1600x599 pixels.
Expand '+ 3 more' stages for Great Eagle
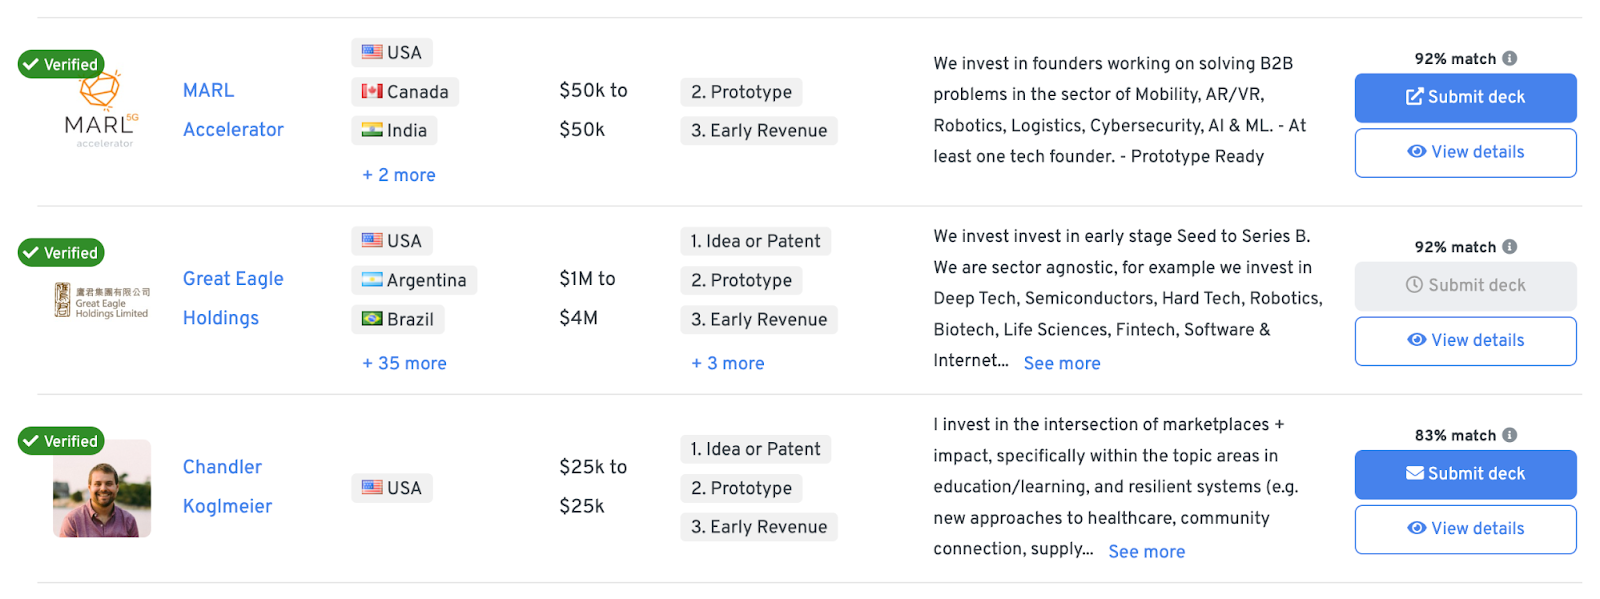728,363
